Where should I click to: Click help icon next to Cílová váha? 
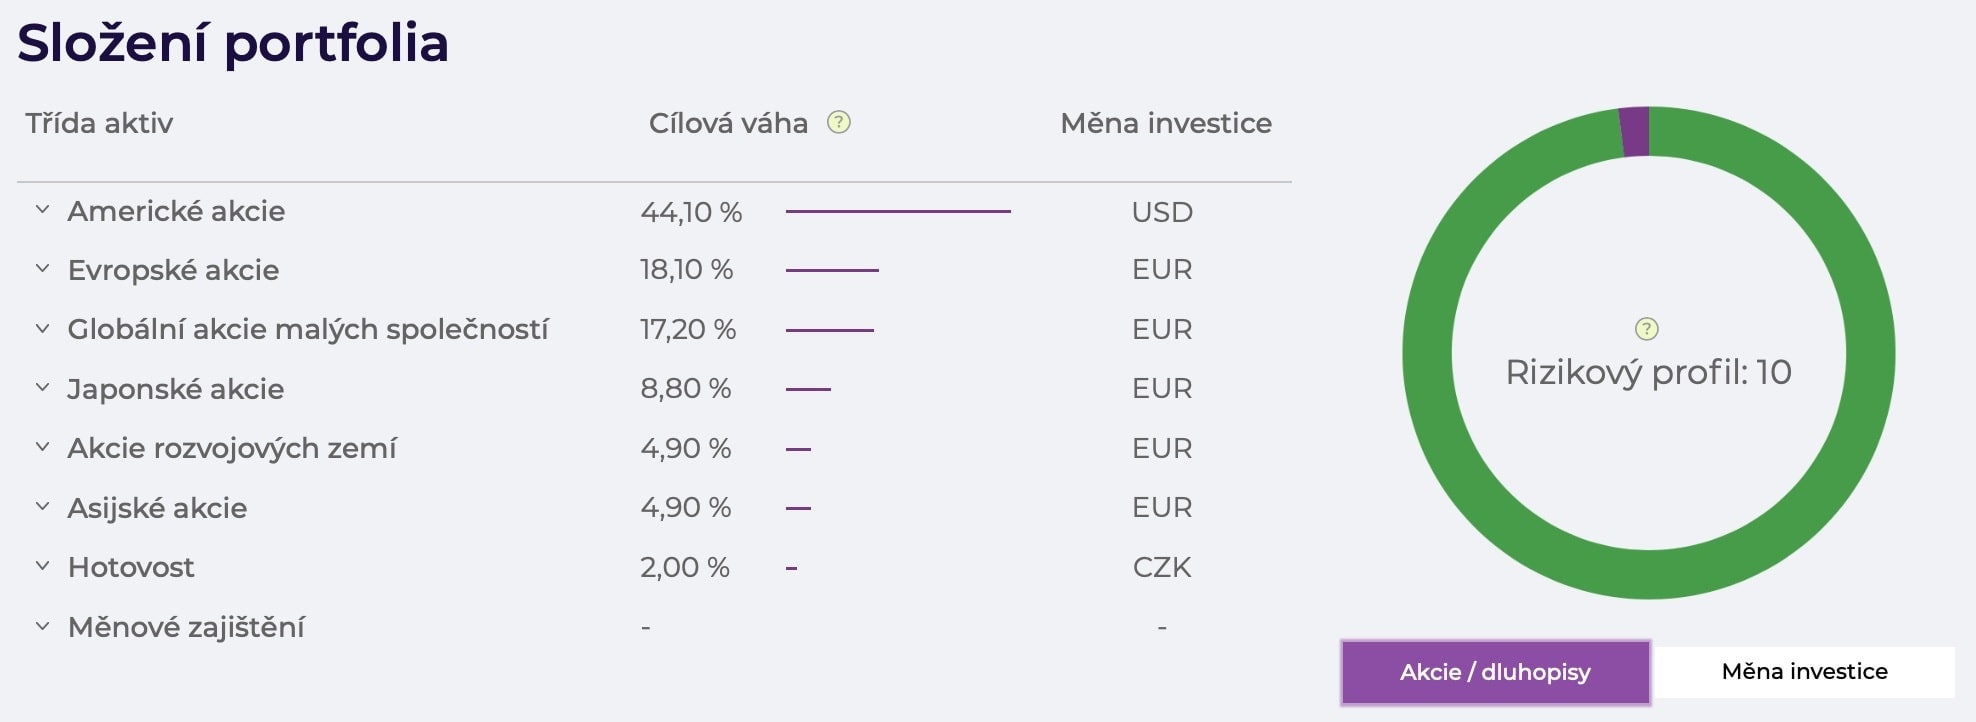838,122
